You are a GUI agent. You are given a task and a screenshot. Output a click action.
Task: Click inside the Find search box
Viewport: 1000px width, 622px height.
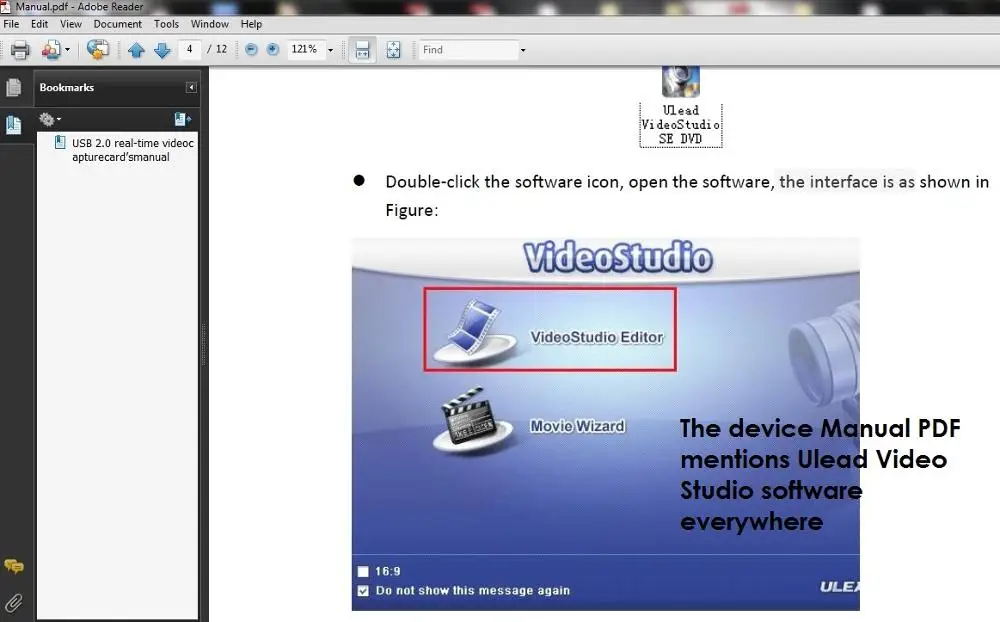[x=468, y=50]
